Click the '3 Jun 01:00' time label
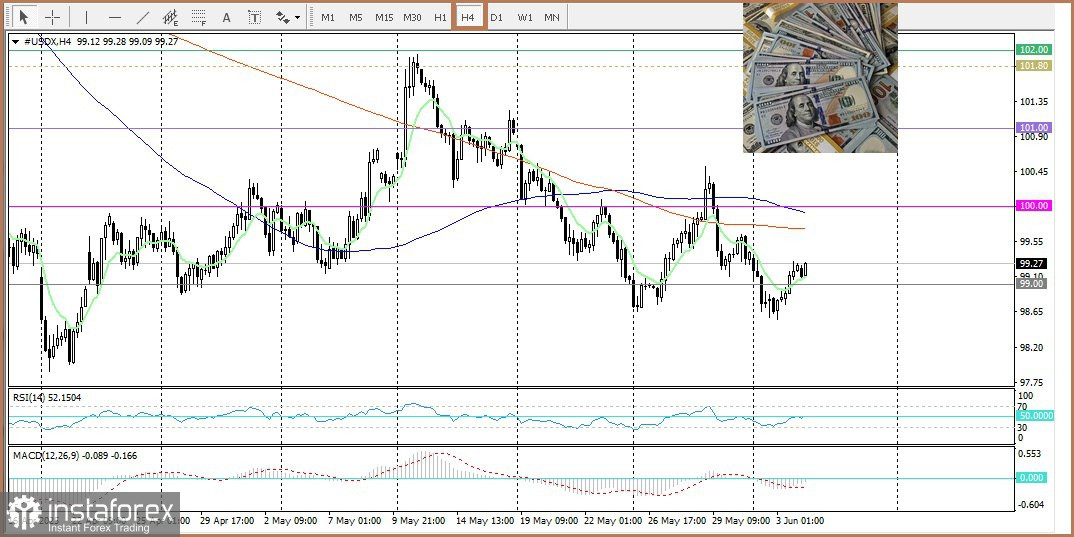This screenshot has width=1074, height=537. [x=800, y=521]
